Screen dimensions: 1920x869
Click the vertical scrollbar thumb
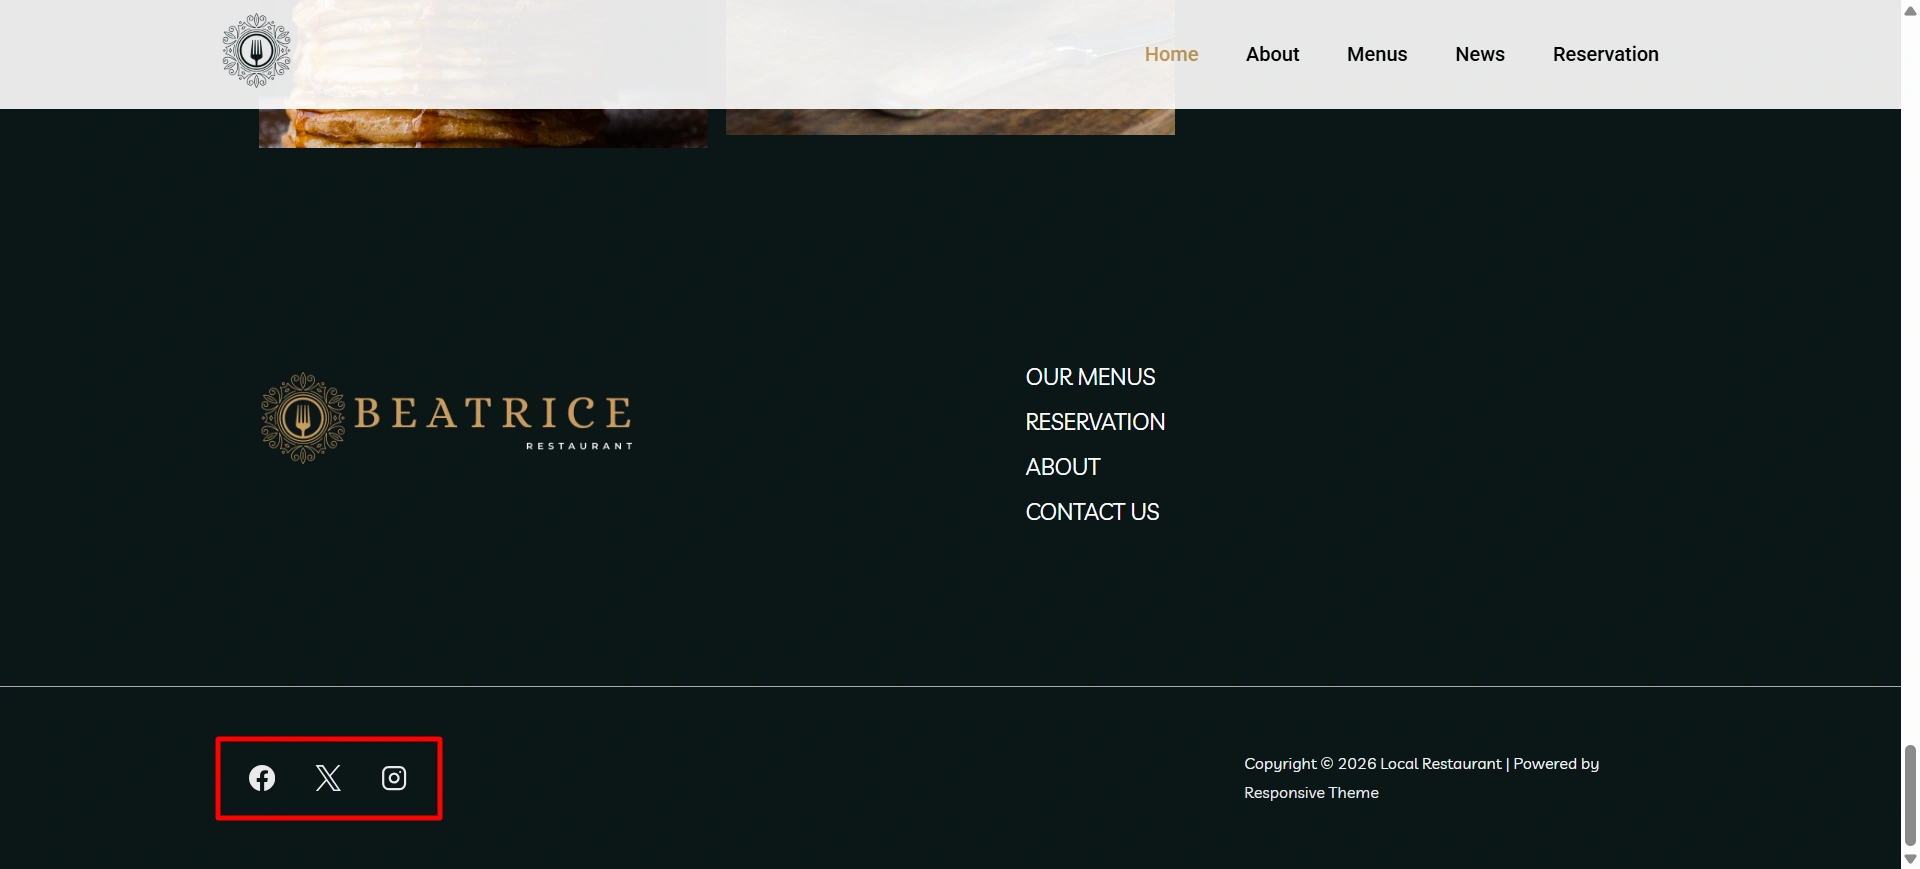click(x=1910, y=795)
